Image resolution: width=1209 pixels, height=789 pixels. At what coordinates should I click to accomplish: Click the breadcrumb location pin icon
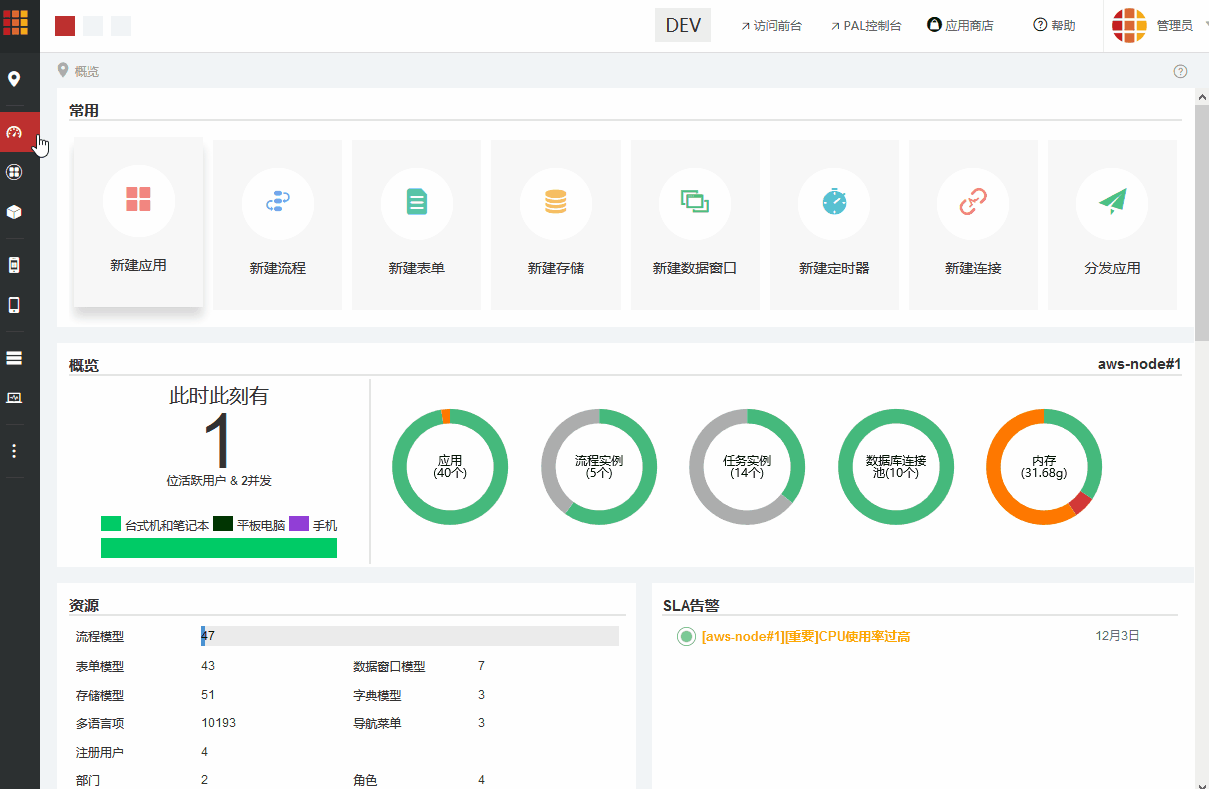point(63,70)
